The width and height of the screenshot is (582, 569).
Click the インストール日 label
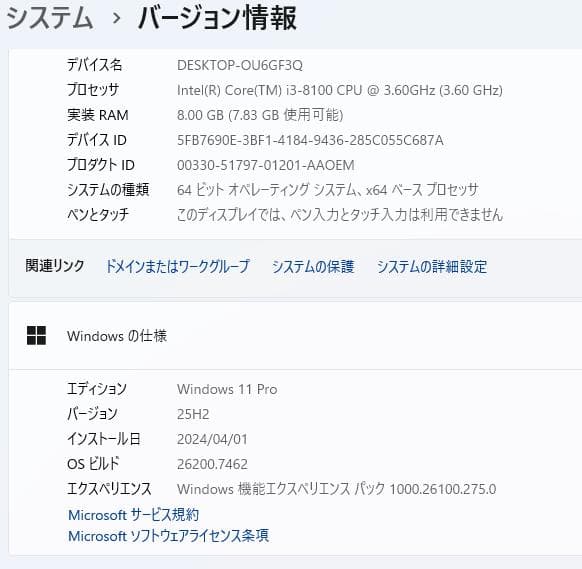(x=104, y=439)
